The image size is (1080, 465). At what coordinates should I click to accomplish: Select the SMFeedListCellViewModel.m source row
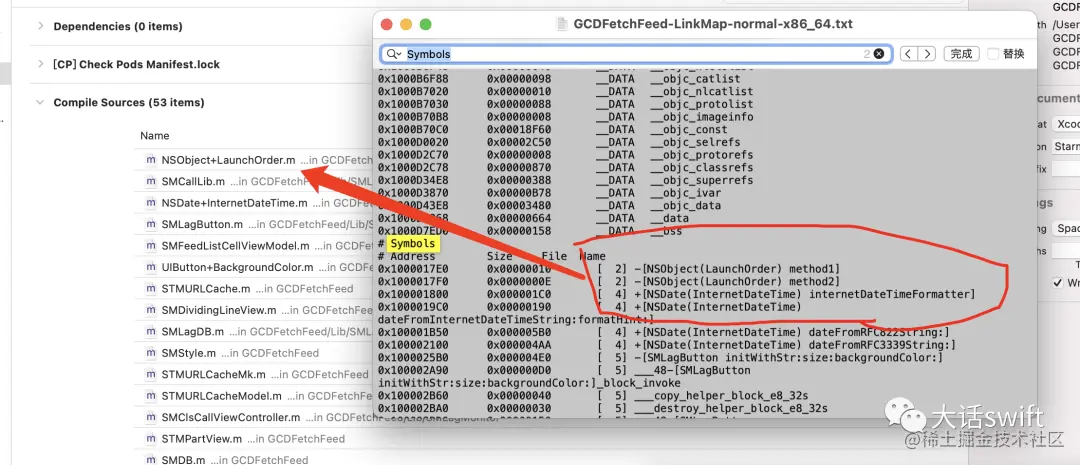(x=253, y=245)
